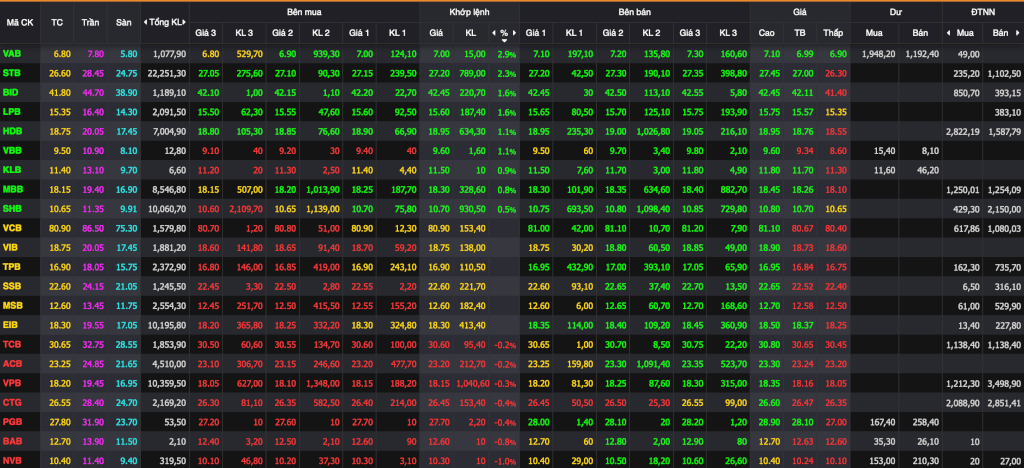Click left arrow before ĐTNN Mua header
This screenshot has height=468, width=1024.
[948, 33]
